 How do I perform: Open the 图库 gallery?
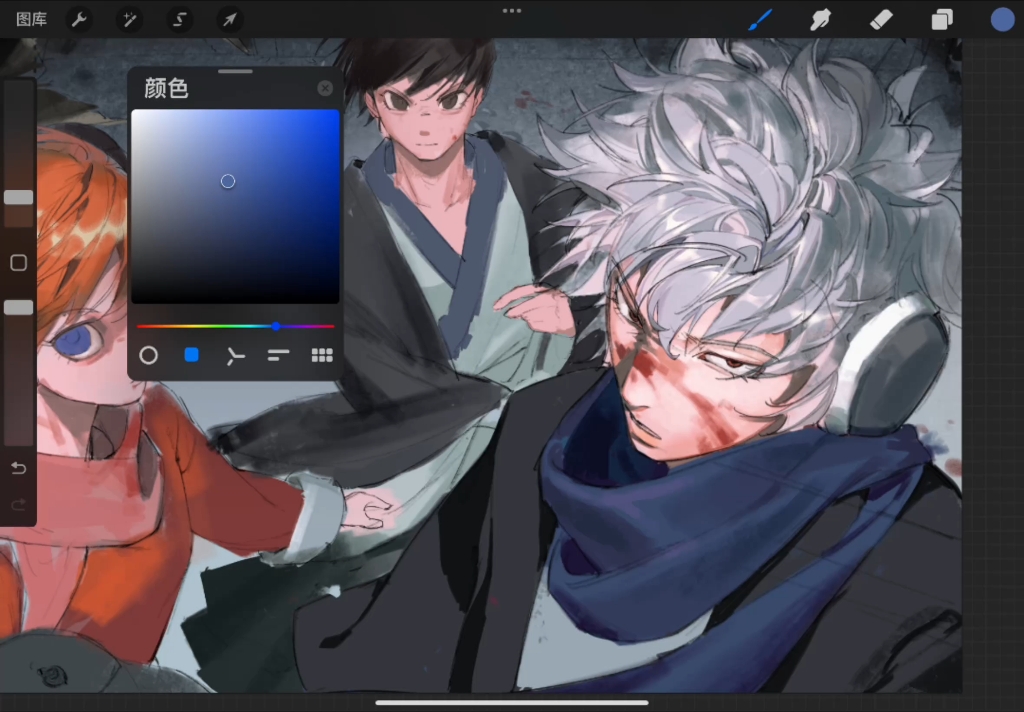tap(31, 20)
